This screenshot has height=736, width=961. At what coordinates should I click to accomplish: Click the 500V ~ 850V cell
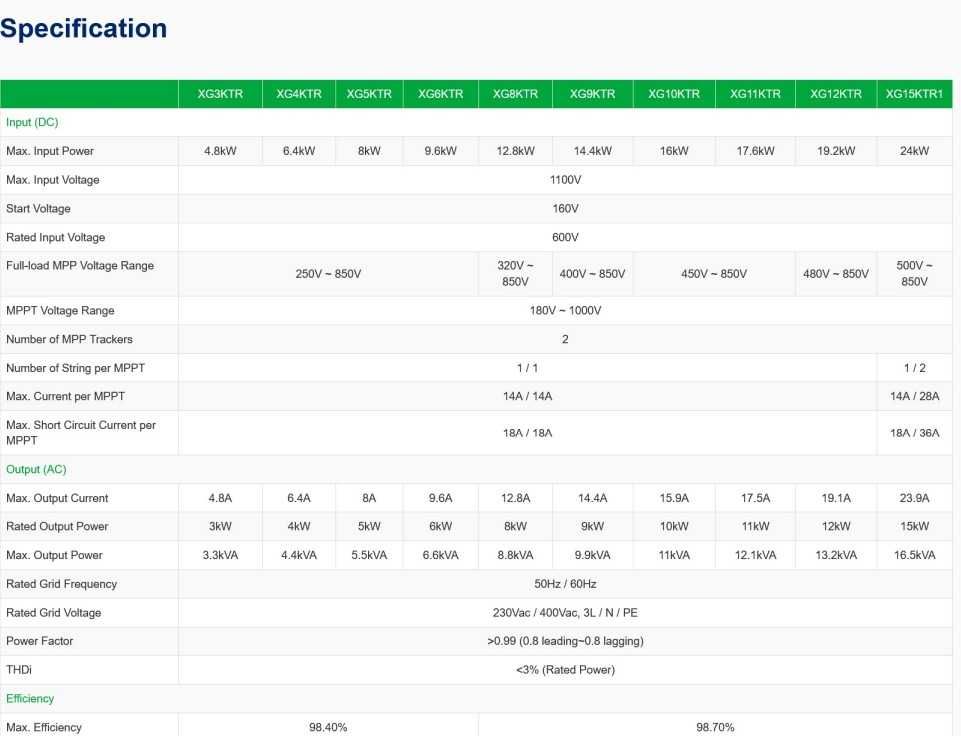click(914, 273)
